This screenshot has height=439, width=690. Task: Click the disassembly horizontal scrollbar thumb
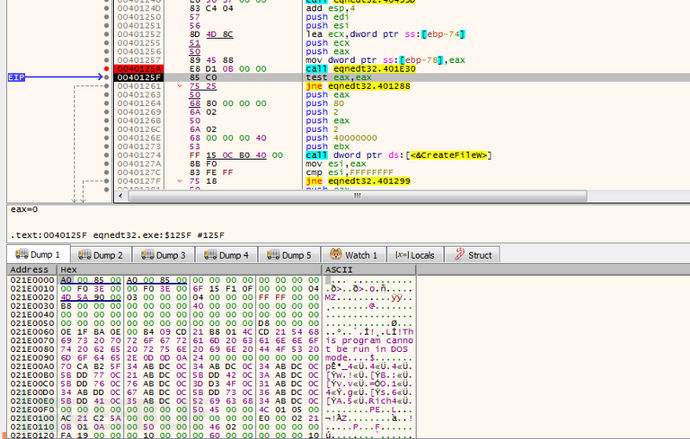357,195
